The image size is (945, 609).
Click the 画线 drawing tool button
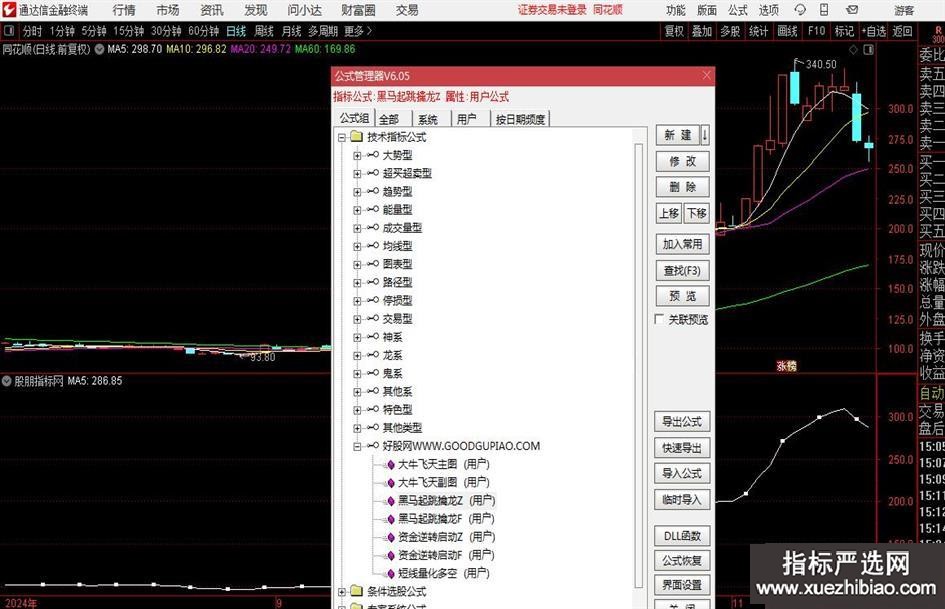(x=788, y=31)
